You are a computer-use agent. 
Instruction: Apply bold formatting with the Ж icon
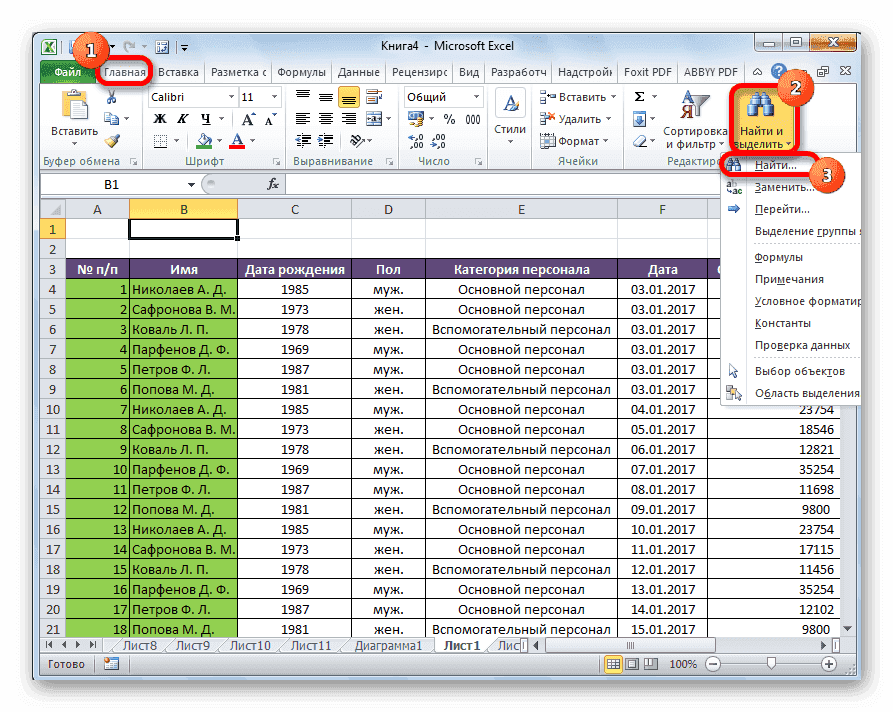161,117
